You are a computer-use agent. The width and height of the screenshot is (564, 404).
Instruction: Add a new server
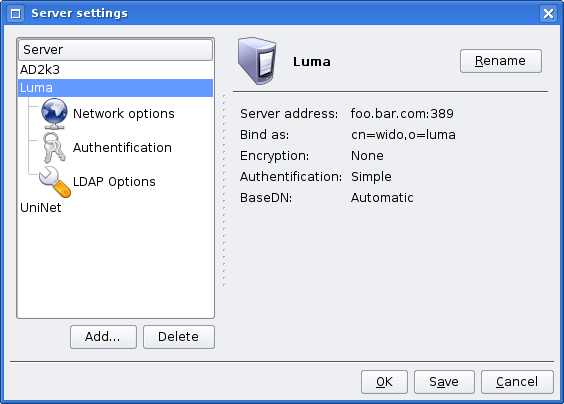pos(103,337)
